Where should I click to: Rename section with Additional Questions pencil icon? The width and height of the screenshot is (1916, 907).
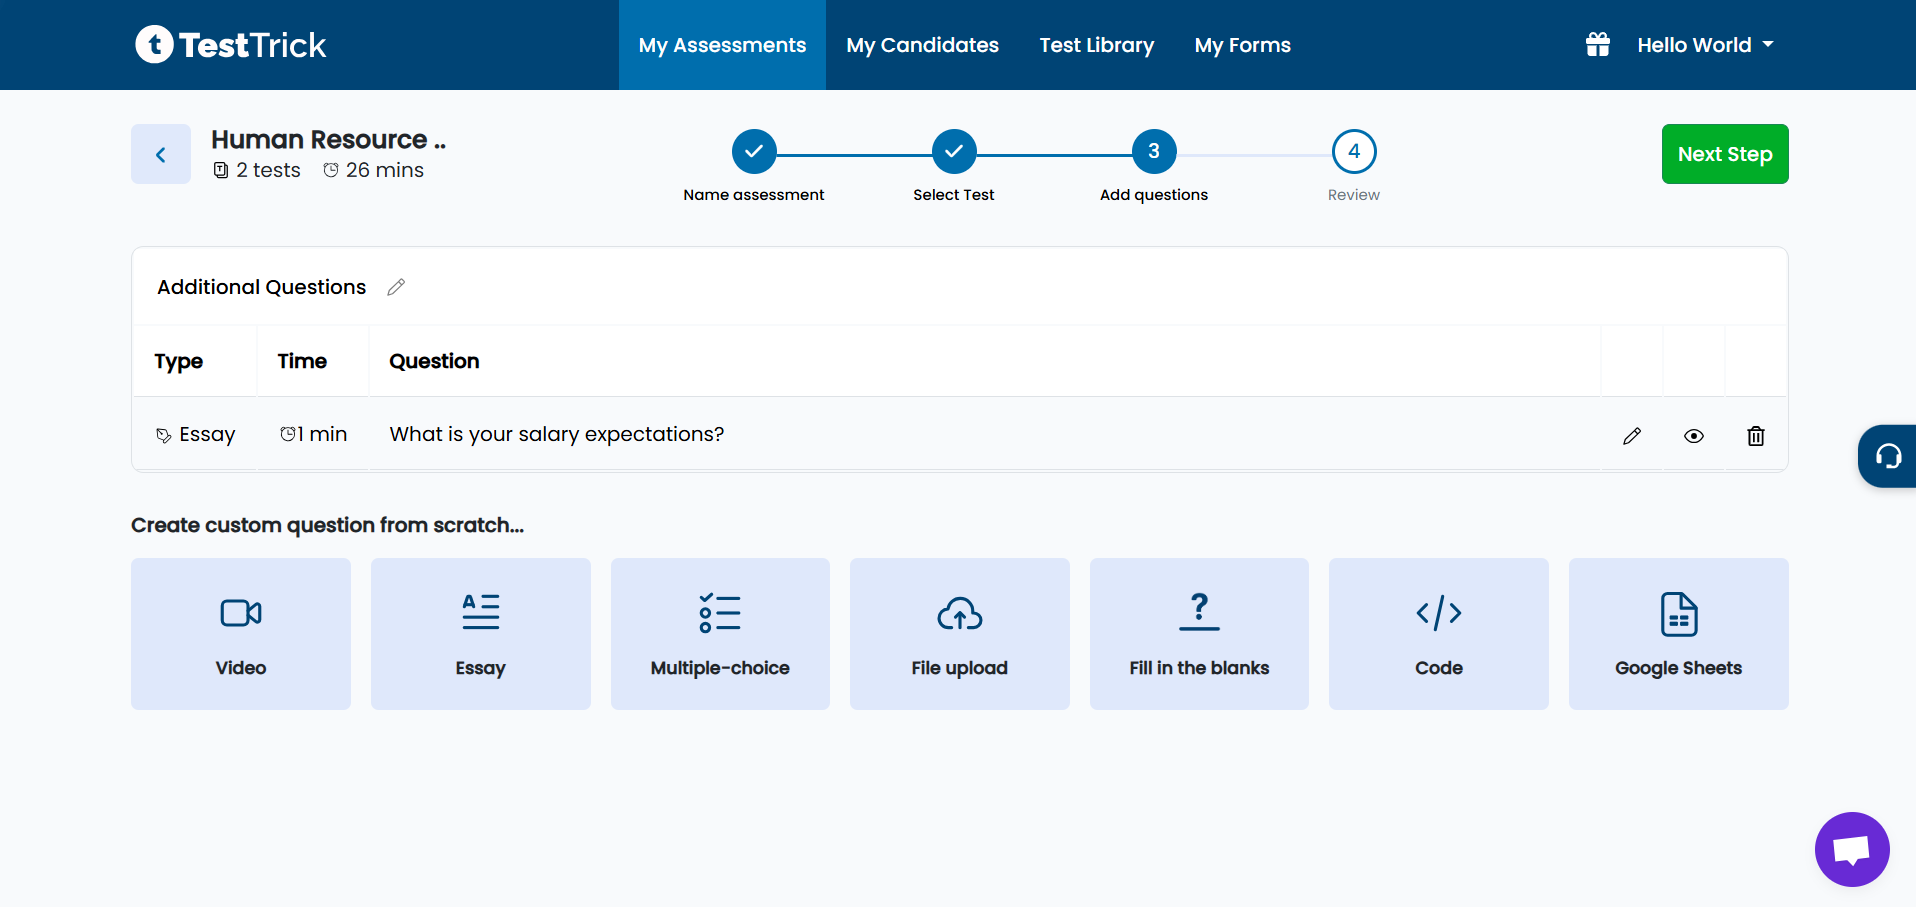click(x=396, y=287)
